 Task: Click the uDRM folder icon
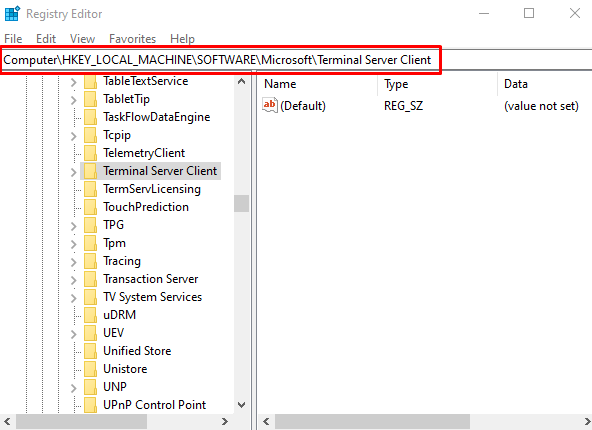click(x=91, y=315)
